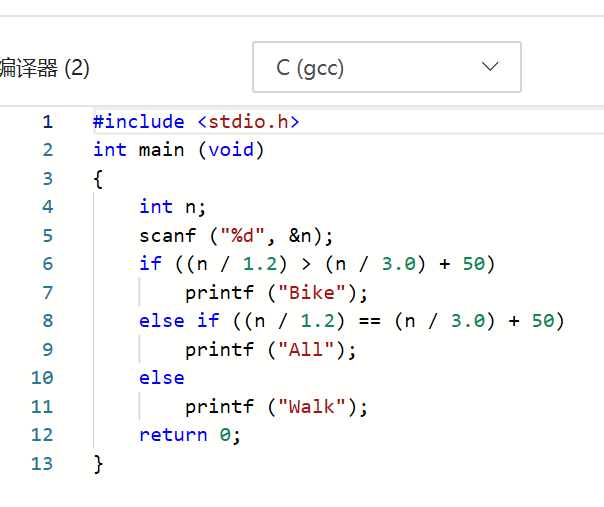
Task: Click the else if condition line
Action: coord(352,321)
